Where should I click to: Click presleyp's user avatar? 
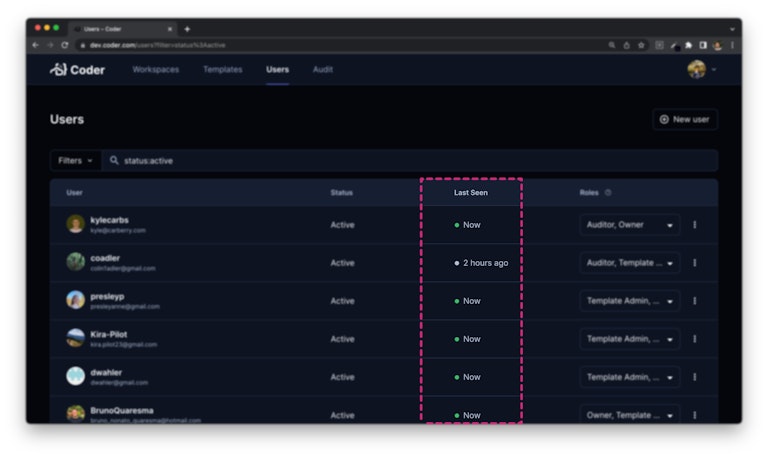75,300
